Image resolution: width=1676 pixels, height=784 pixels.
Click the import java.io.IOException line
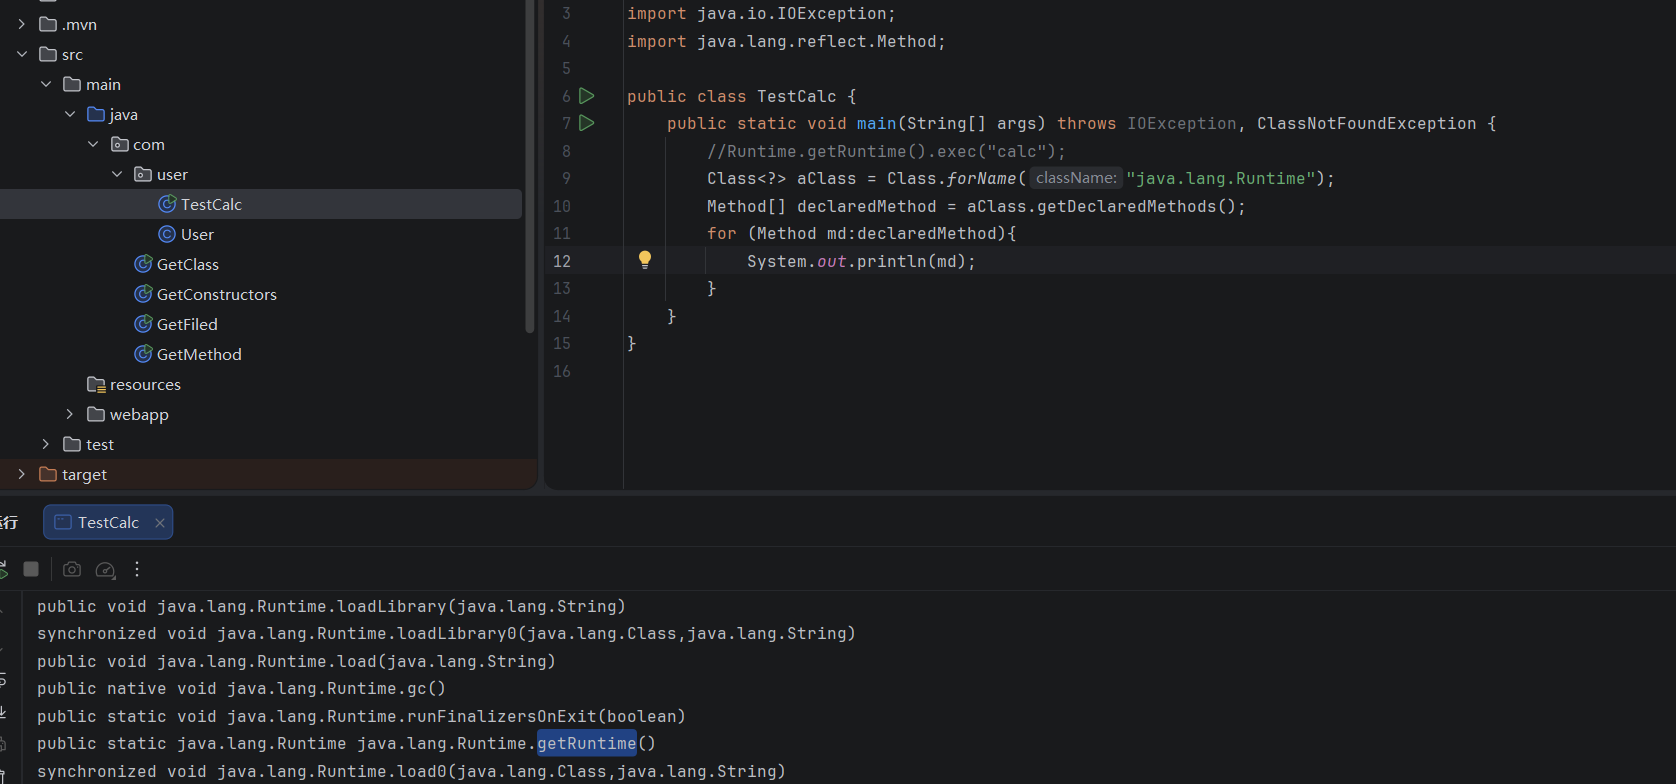click(761, 13)
